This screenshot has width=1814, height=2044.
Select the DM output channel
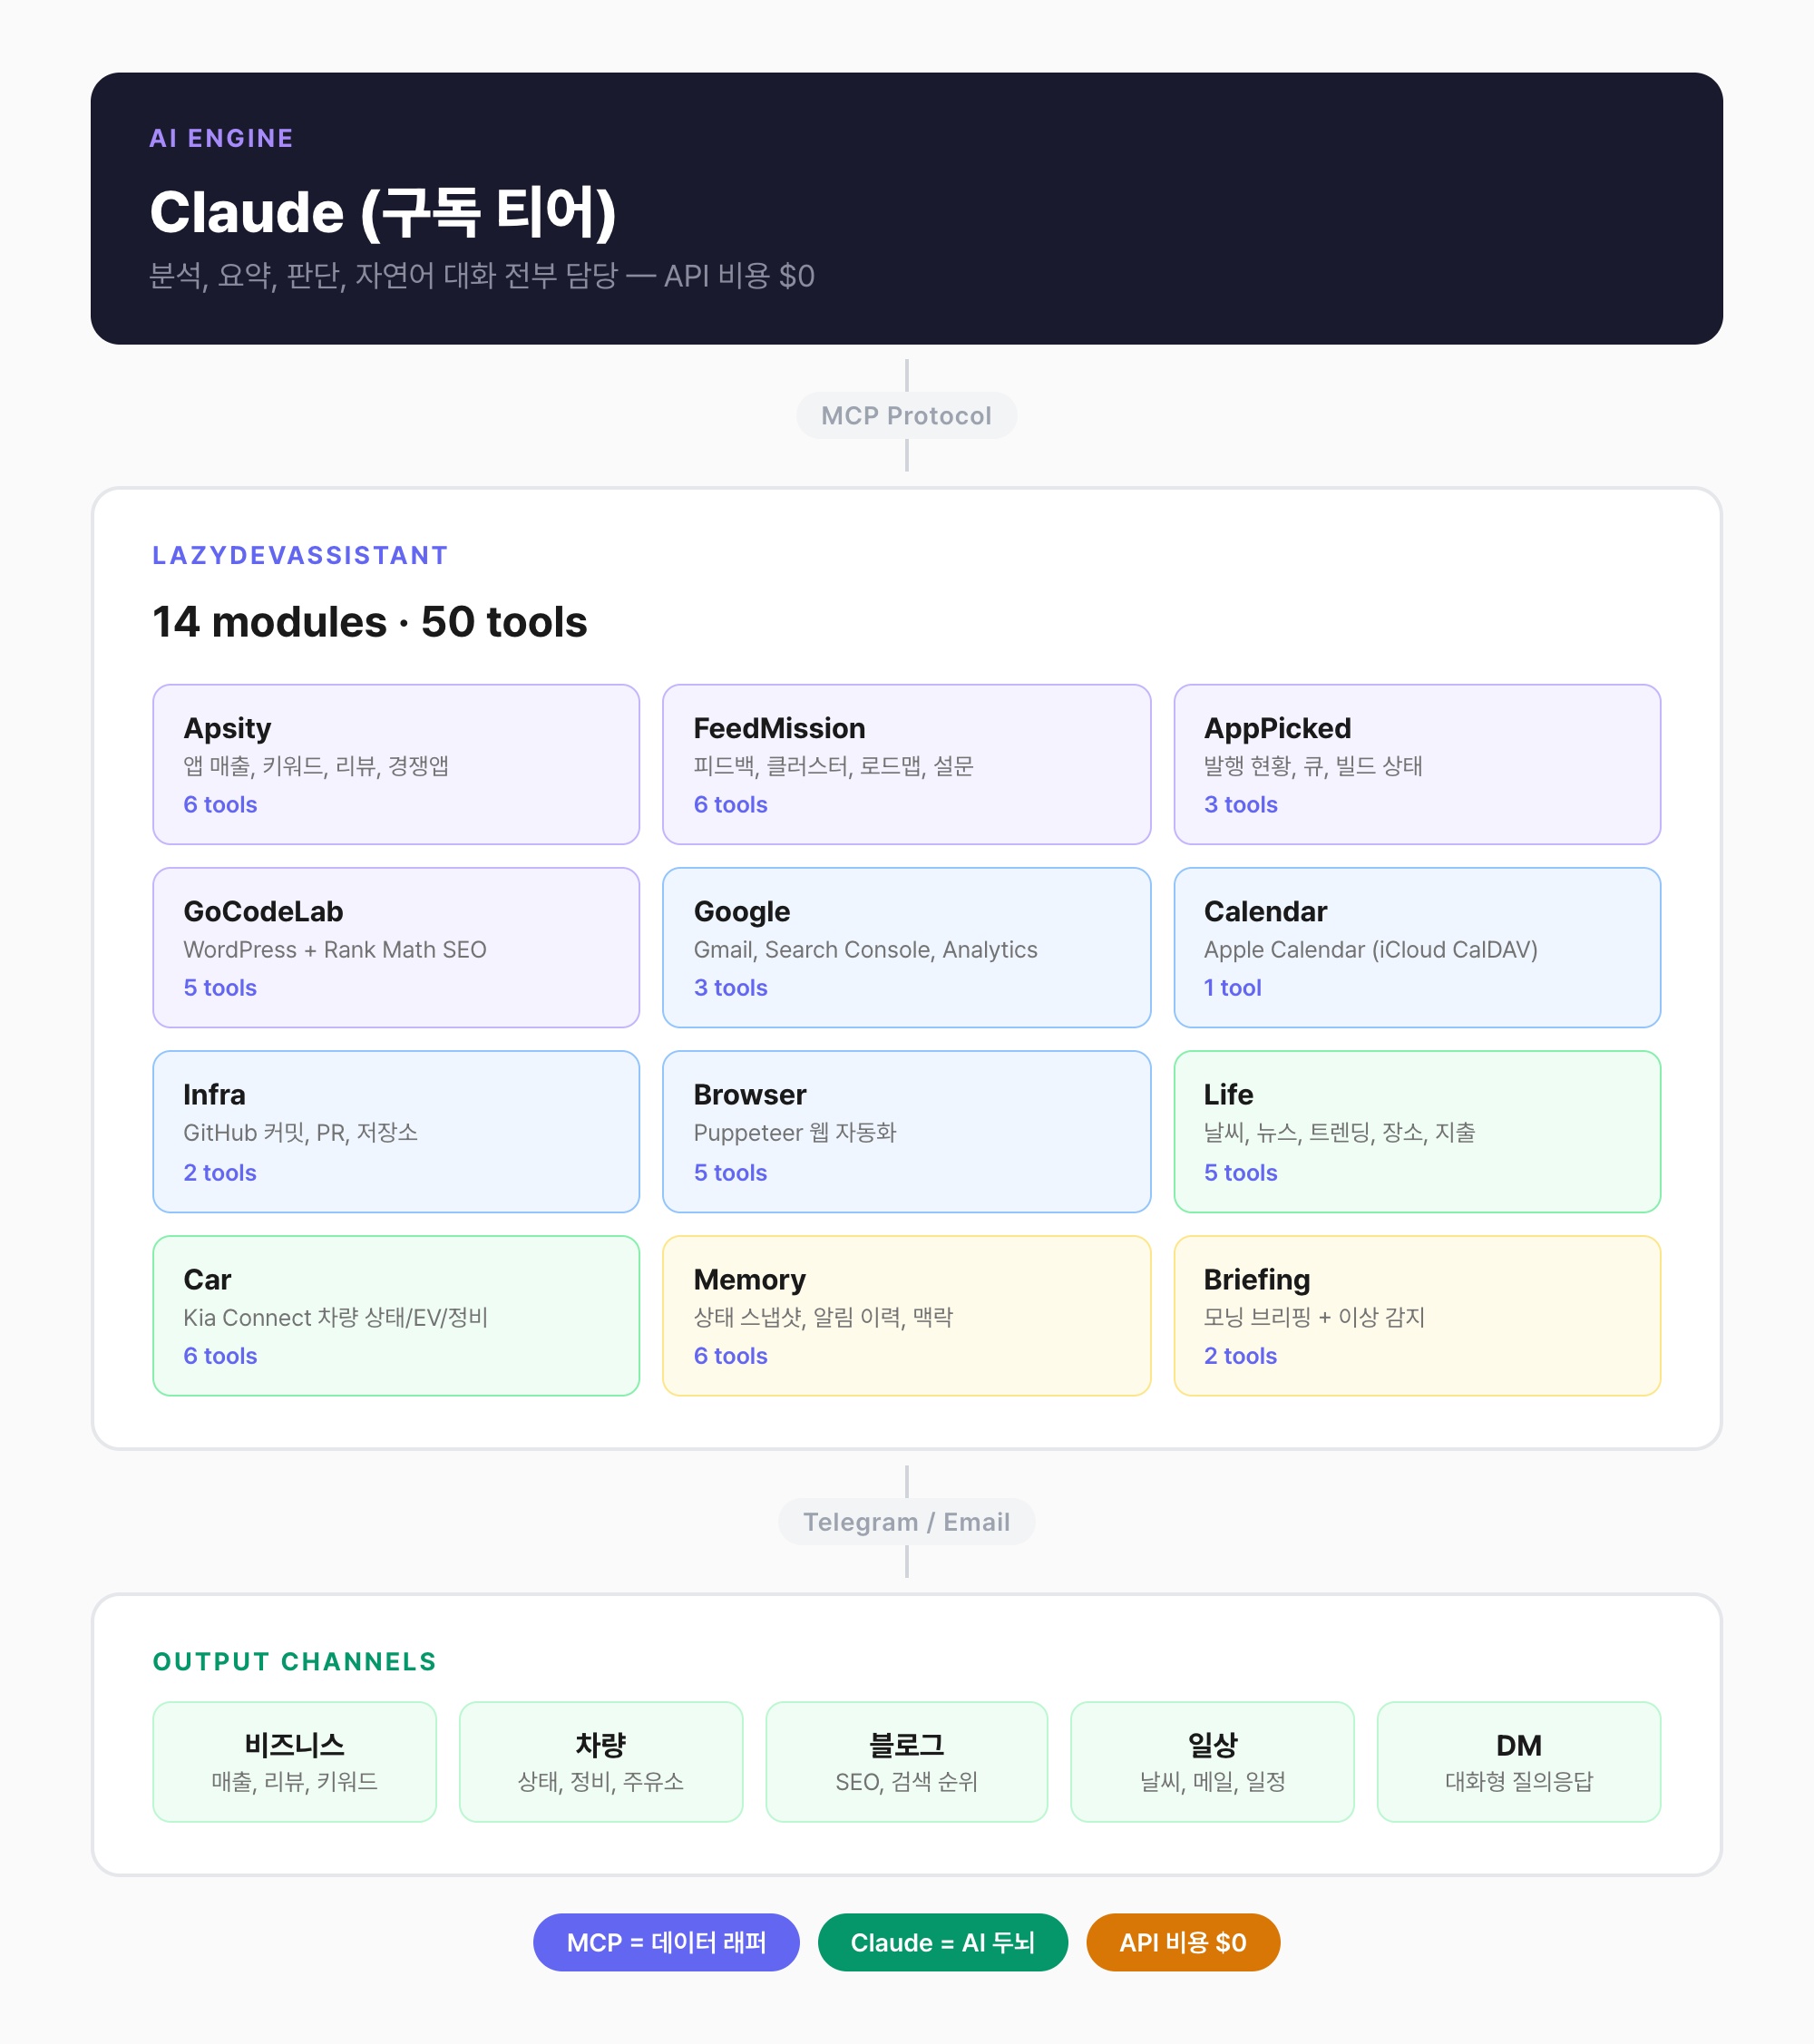pyautogui.click(x=1518, y=1761)
